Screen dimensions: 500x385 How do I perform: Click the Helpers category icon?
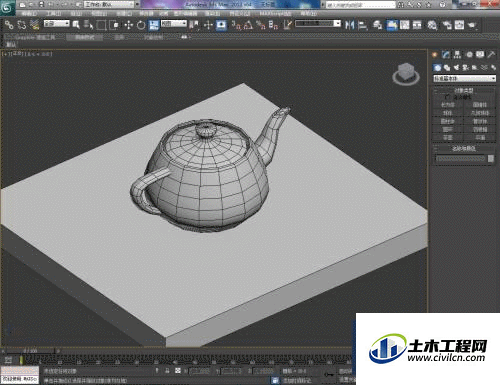(475, 68)
